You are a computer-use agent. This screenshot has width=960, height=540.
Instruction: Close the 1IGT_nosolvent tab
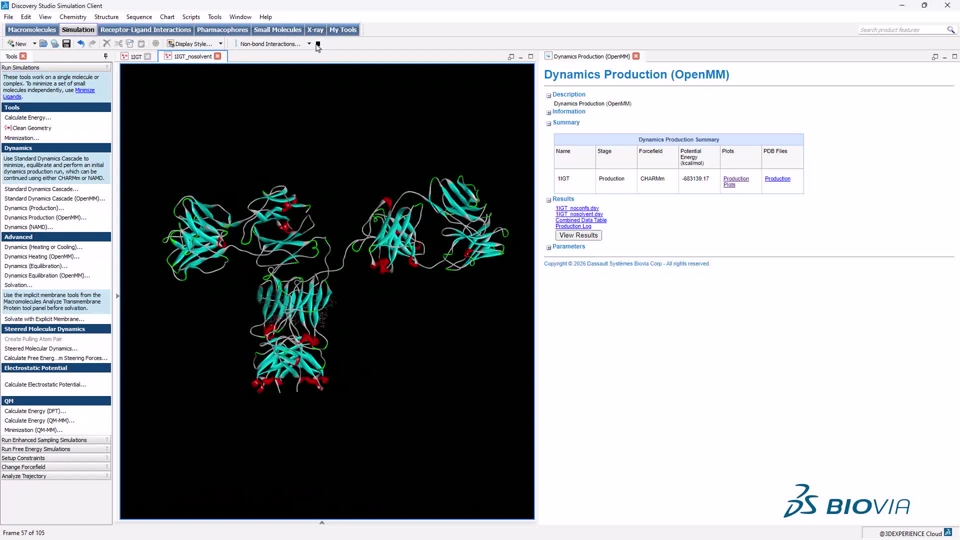pos(217,56)
